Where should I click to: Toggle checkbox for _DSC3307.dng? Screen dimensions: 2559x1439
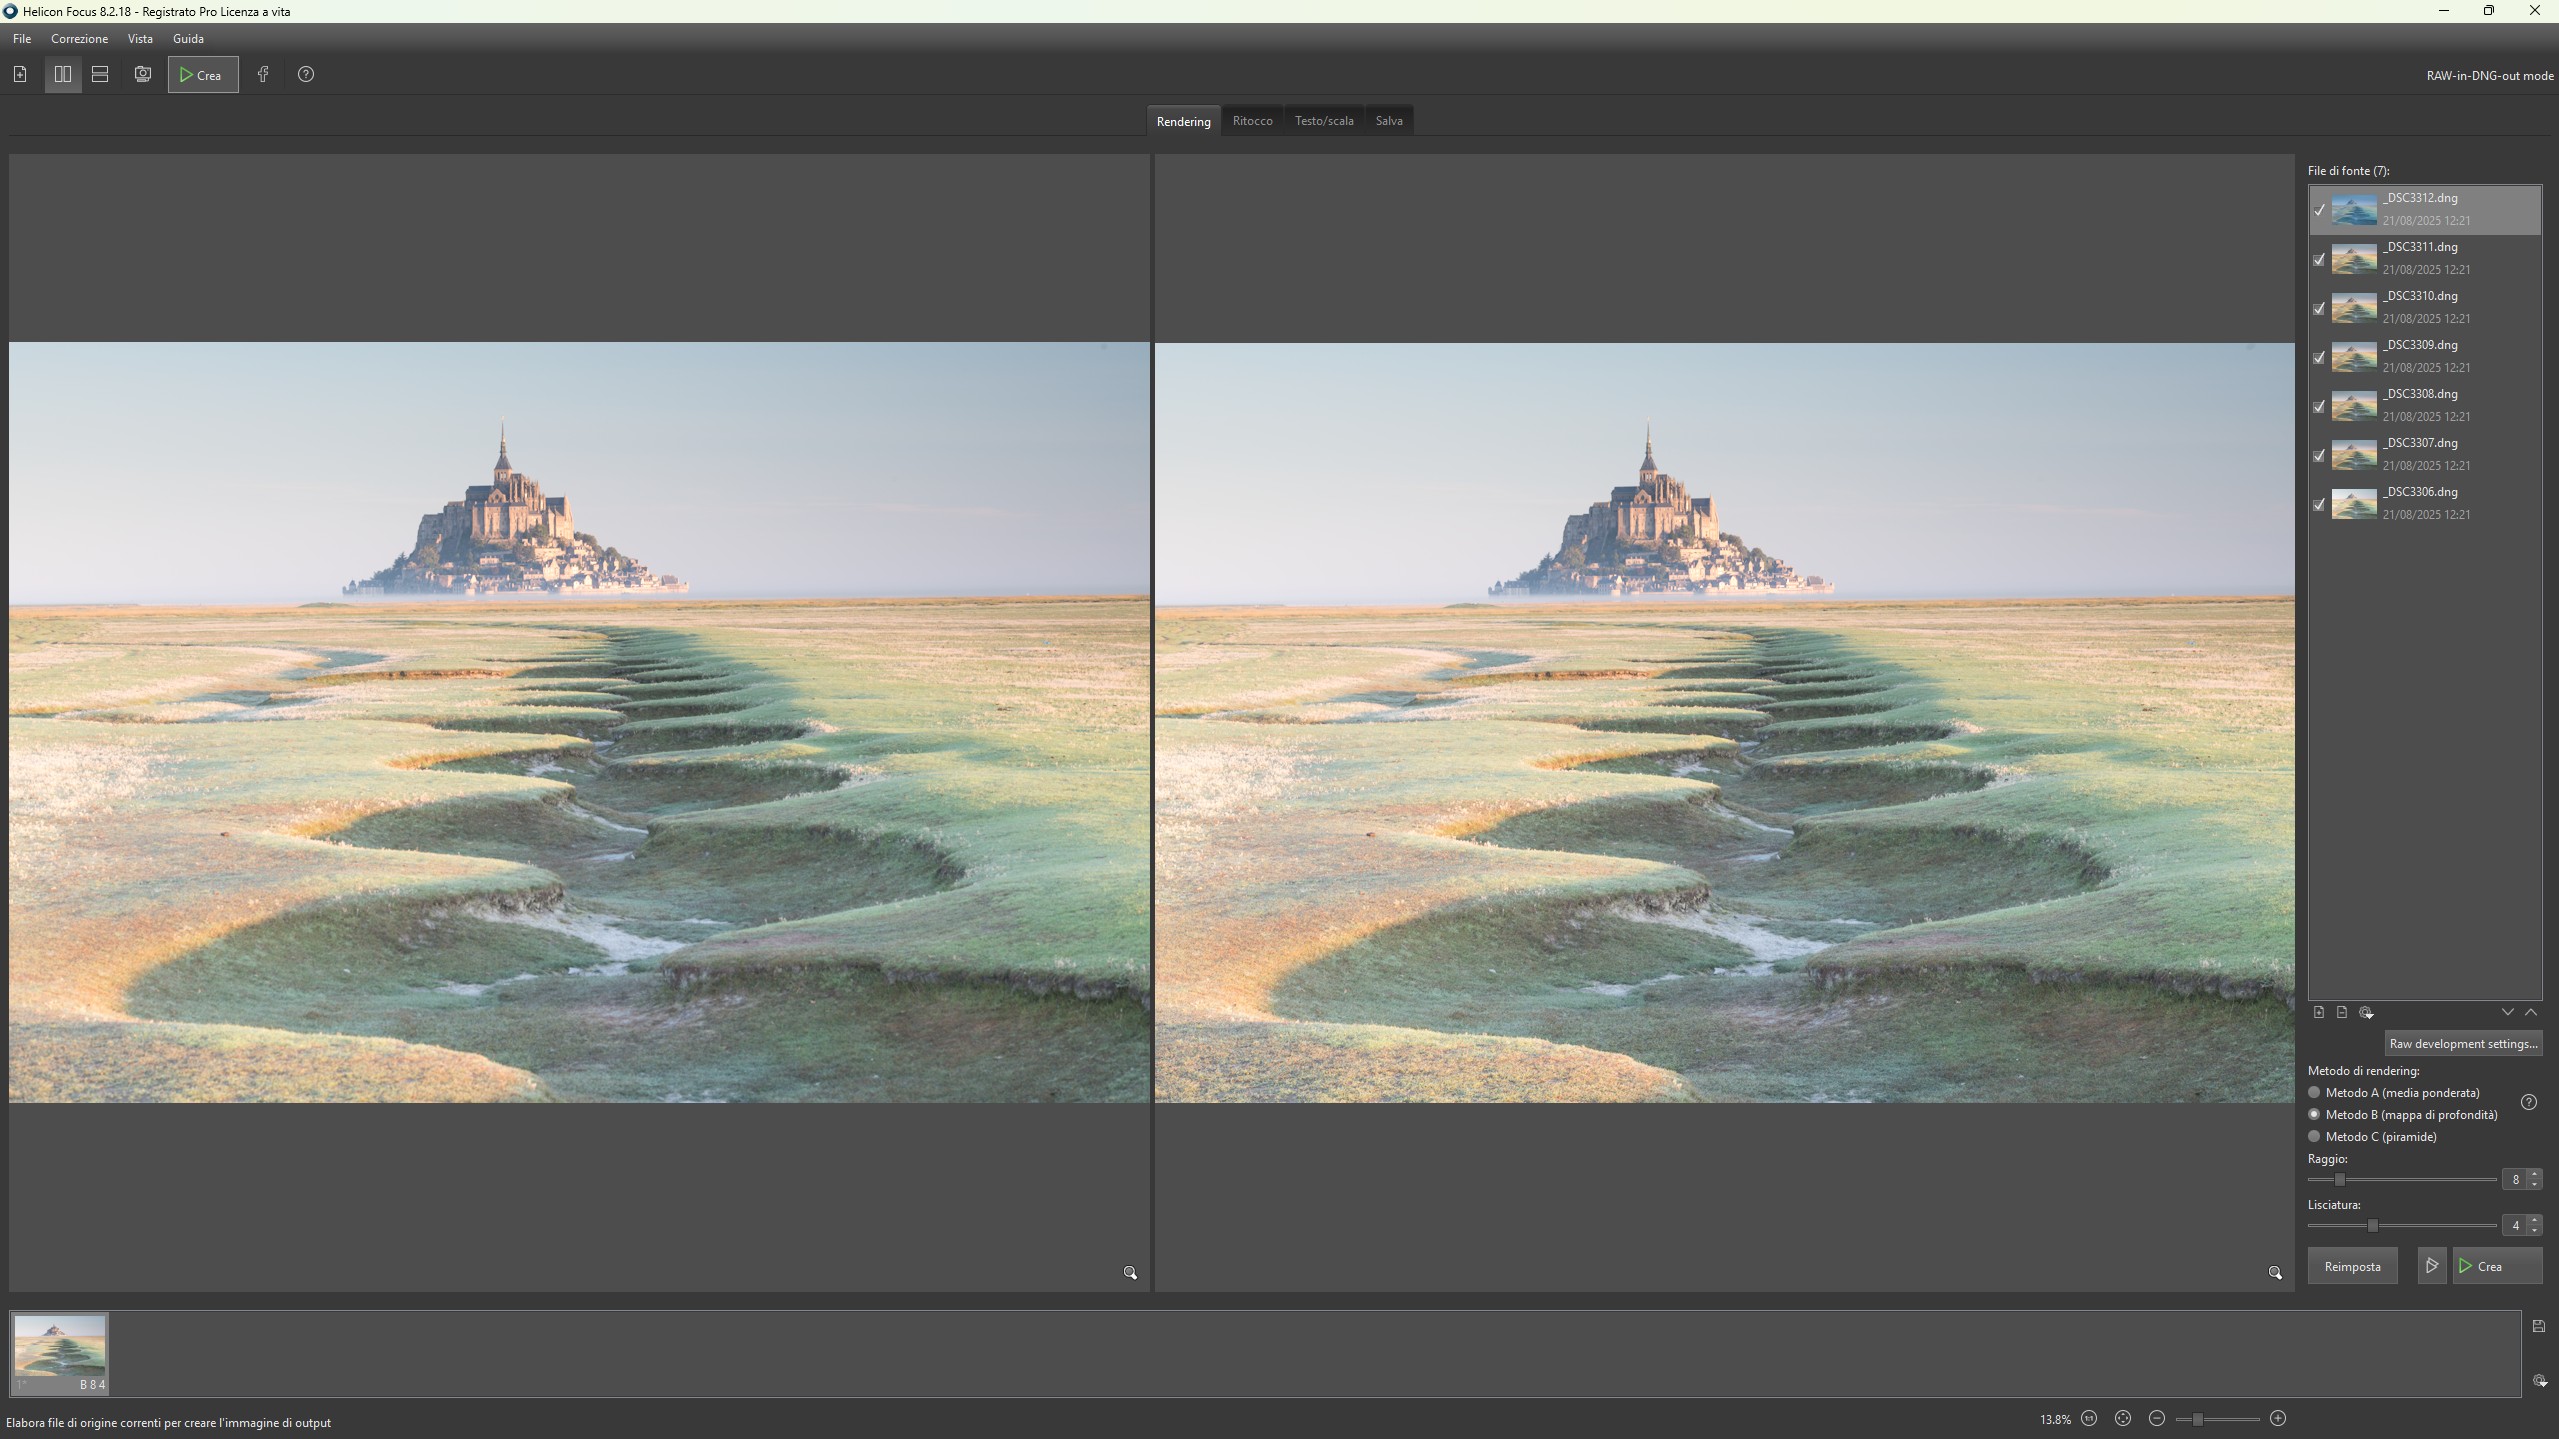click(2319, 455)
